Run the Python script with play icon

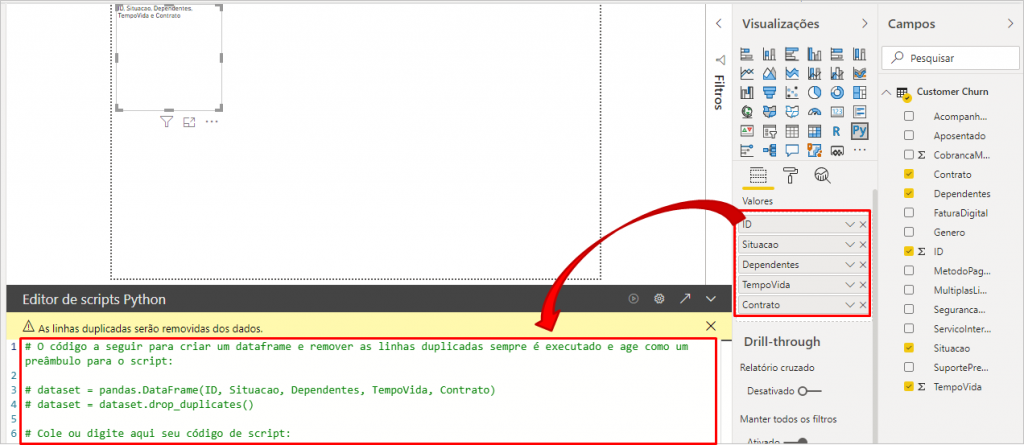[x=633, y=298]
